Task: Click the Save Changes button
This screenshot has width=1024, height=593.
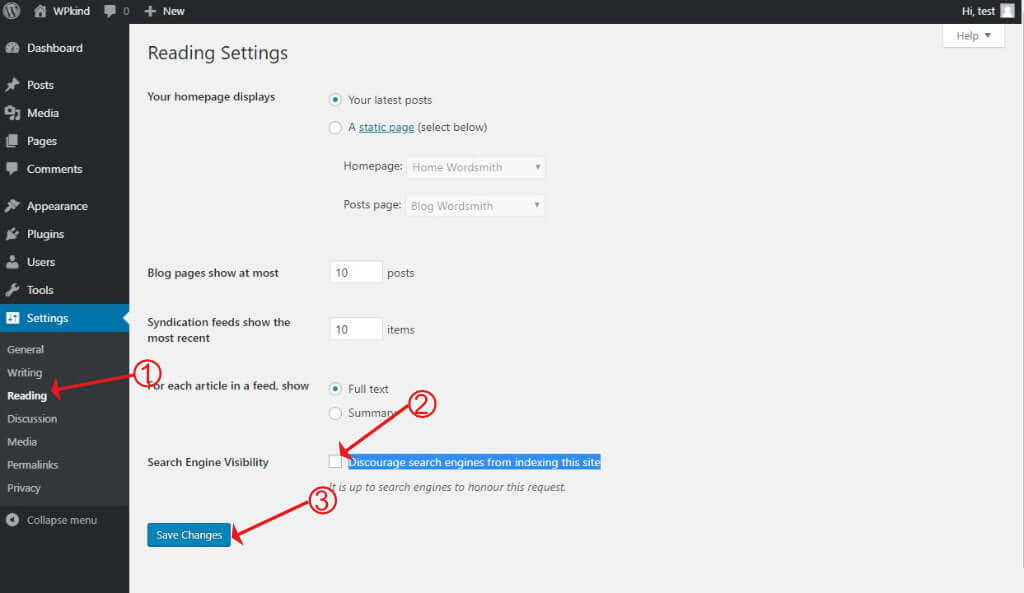Action: (x=188, y=534)
